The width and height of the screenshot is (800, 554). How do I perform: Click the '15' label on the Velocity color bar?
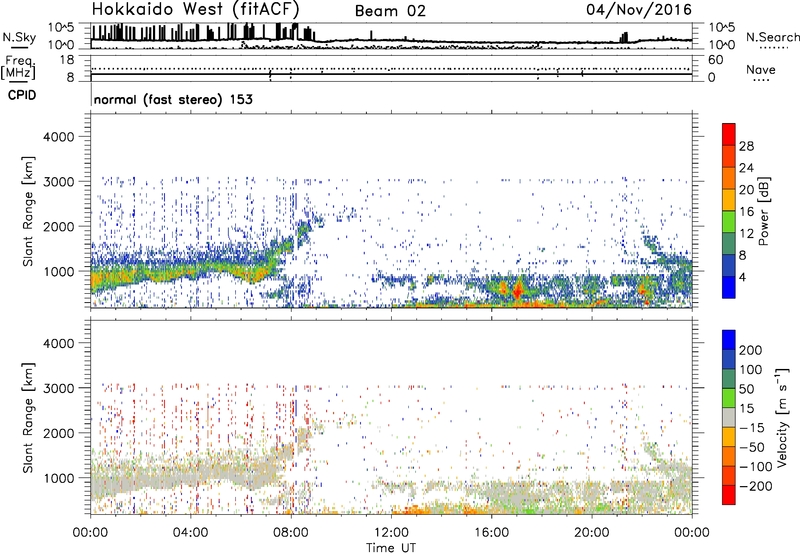(747, 409)
